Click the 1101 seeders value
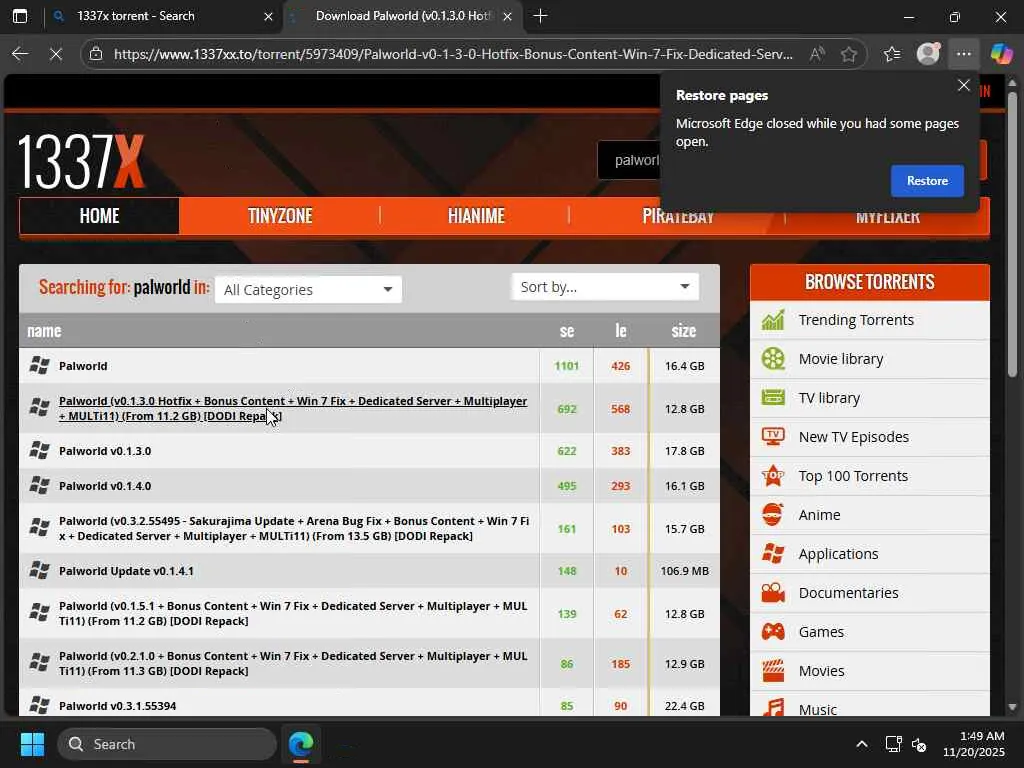The width and height of the screenshot is (1024, 768). tap(567, 366)
